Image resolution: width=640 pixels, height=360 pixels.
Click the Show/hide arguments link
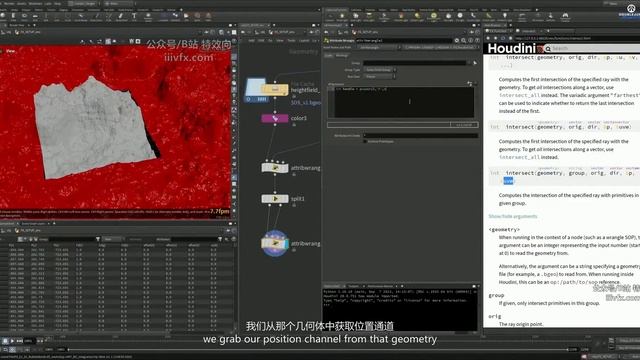point(513,216)
